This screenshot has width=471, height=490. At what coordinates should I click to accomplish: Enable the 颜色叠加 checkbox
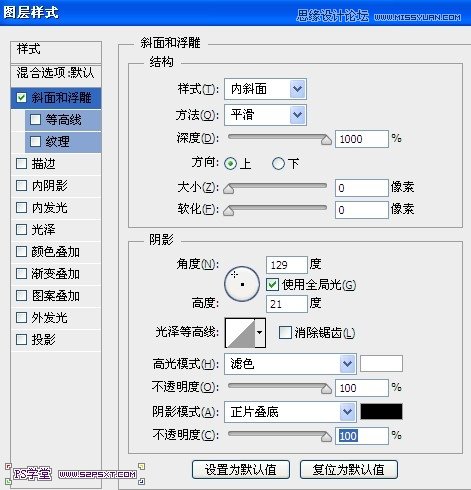pyautogui.click(x=21, y=252)
